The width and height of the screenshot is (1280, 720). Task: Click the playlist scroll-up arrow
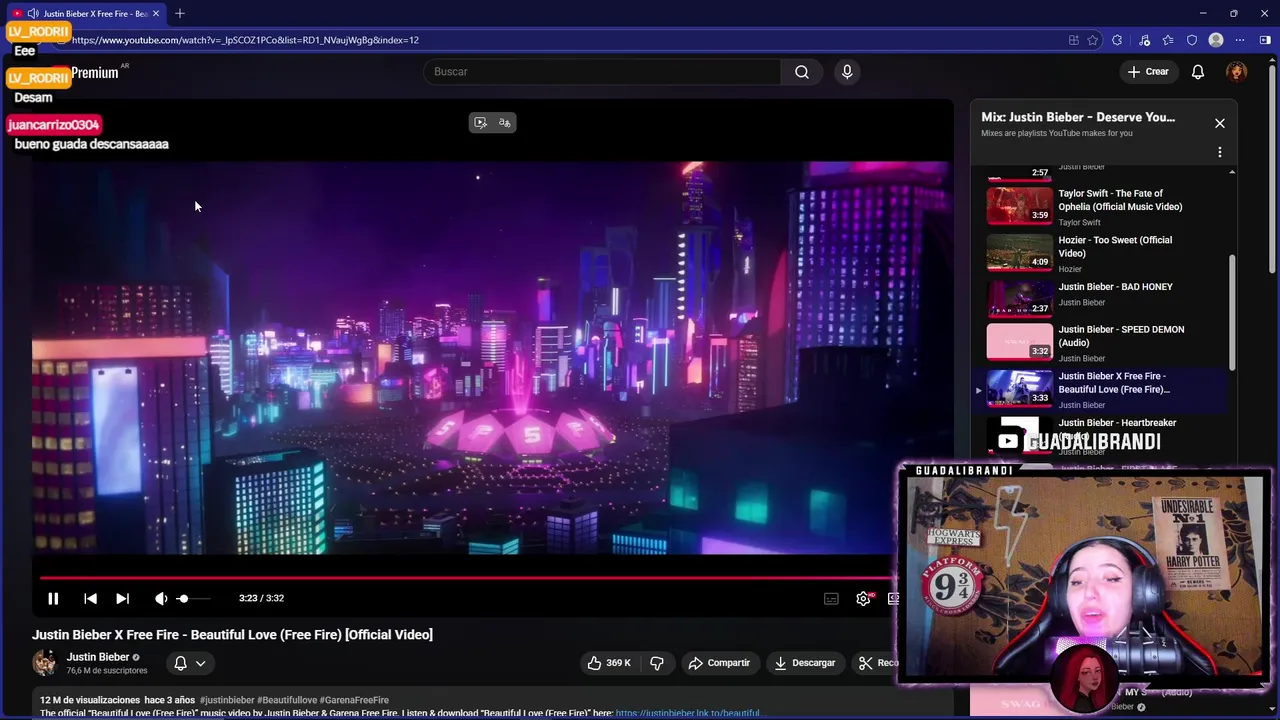[x=1232, y=173]
